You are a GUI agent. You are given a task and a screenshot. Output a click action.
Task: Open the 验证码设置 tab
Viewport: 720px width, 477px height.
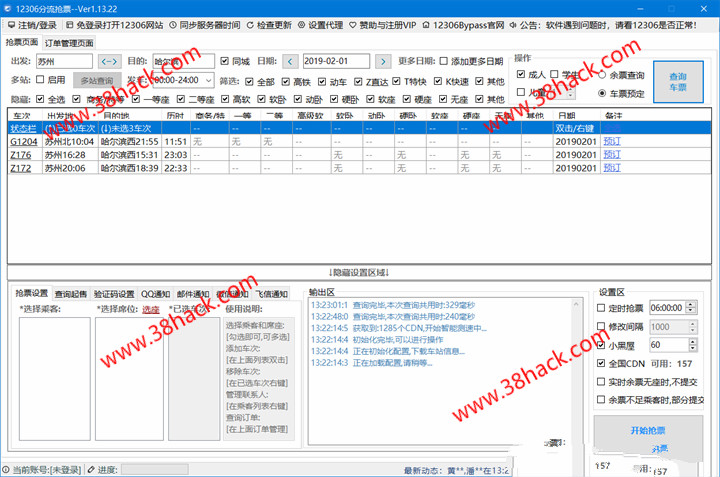coord(114,294)
